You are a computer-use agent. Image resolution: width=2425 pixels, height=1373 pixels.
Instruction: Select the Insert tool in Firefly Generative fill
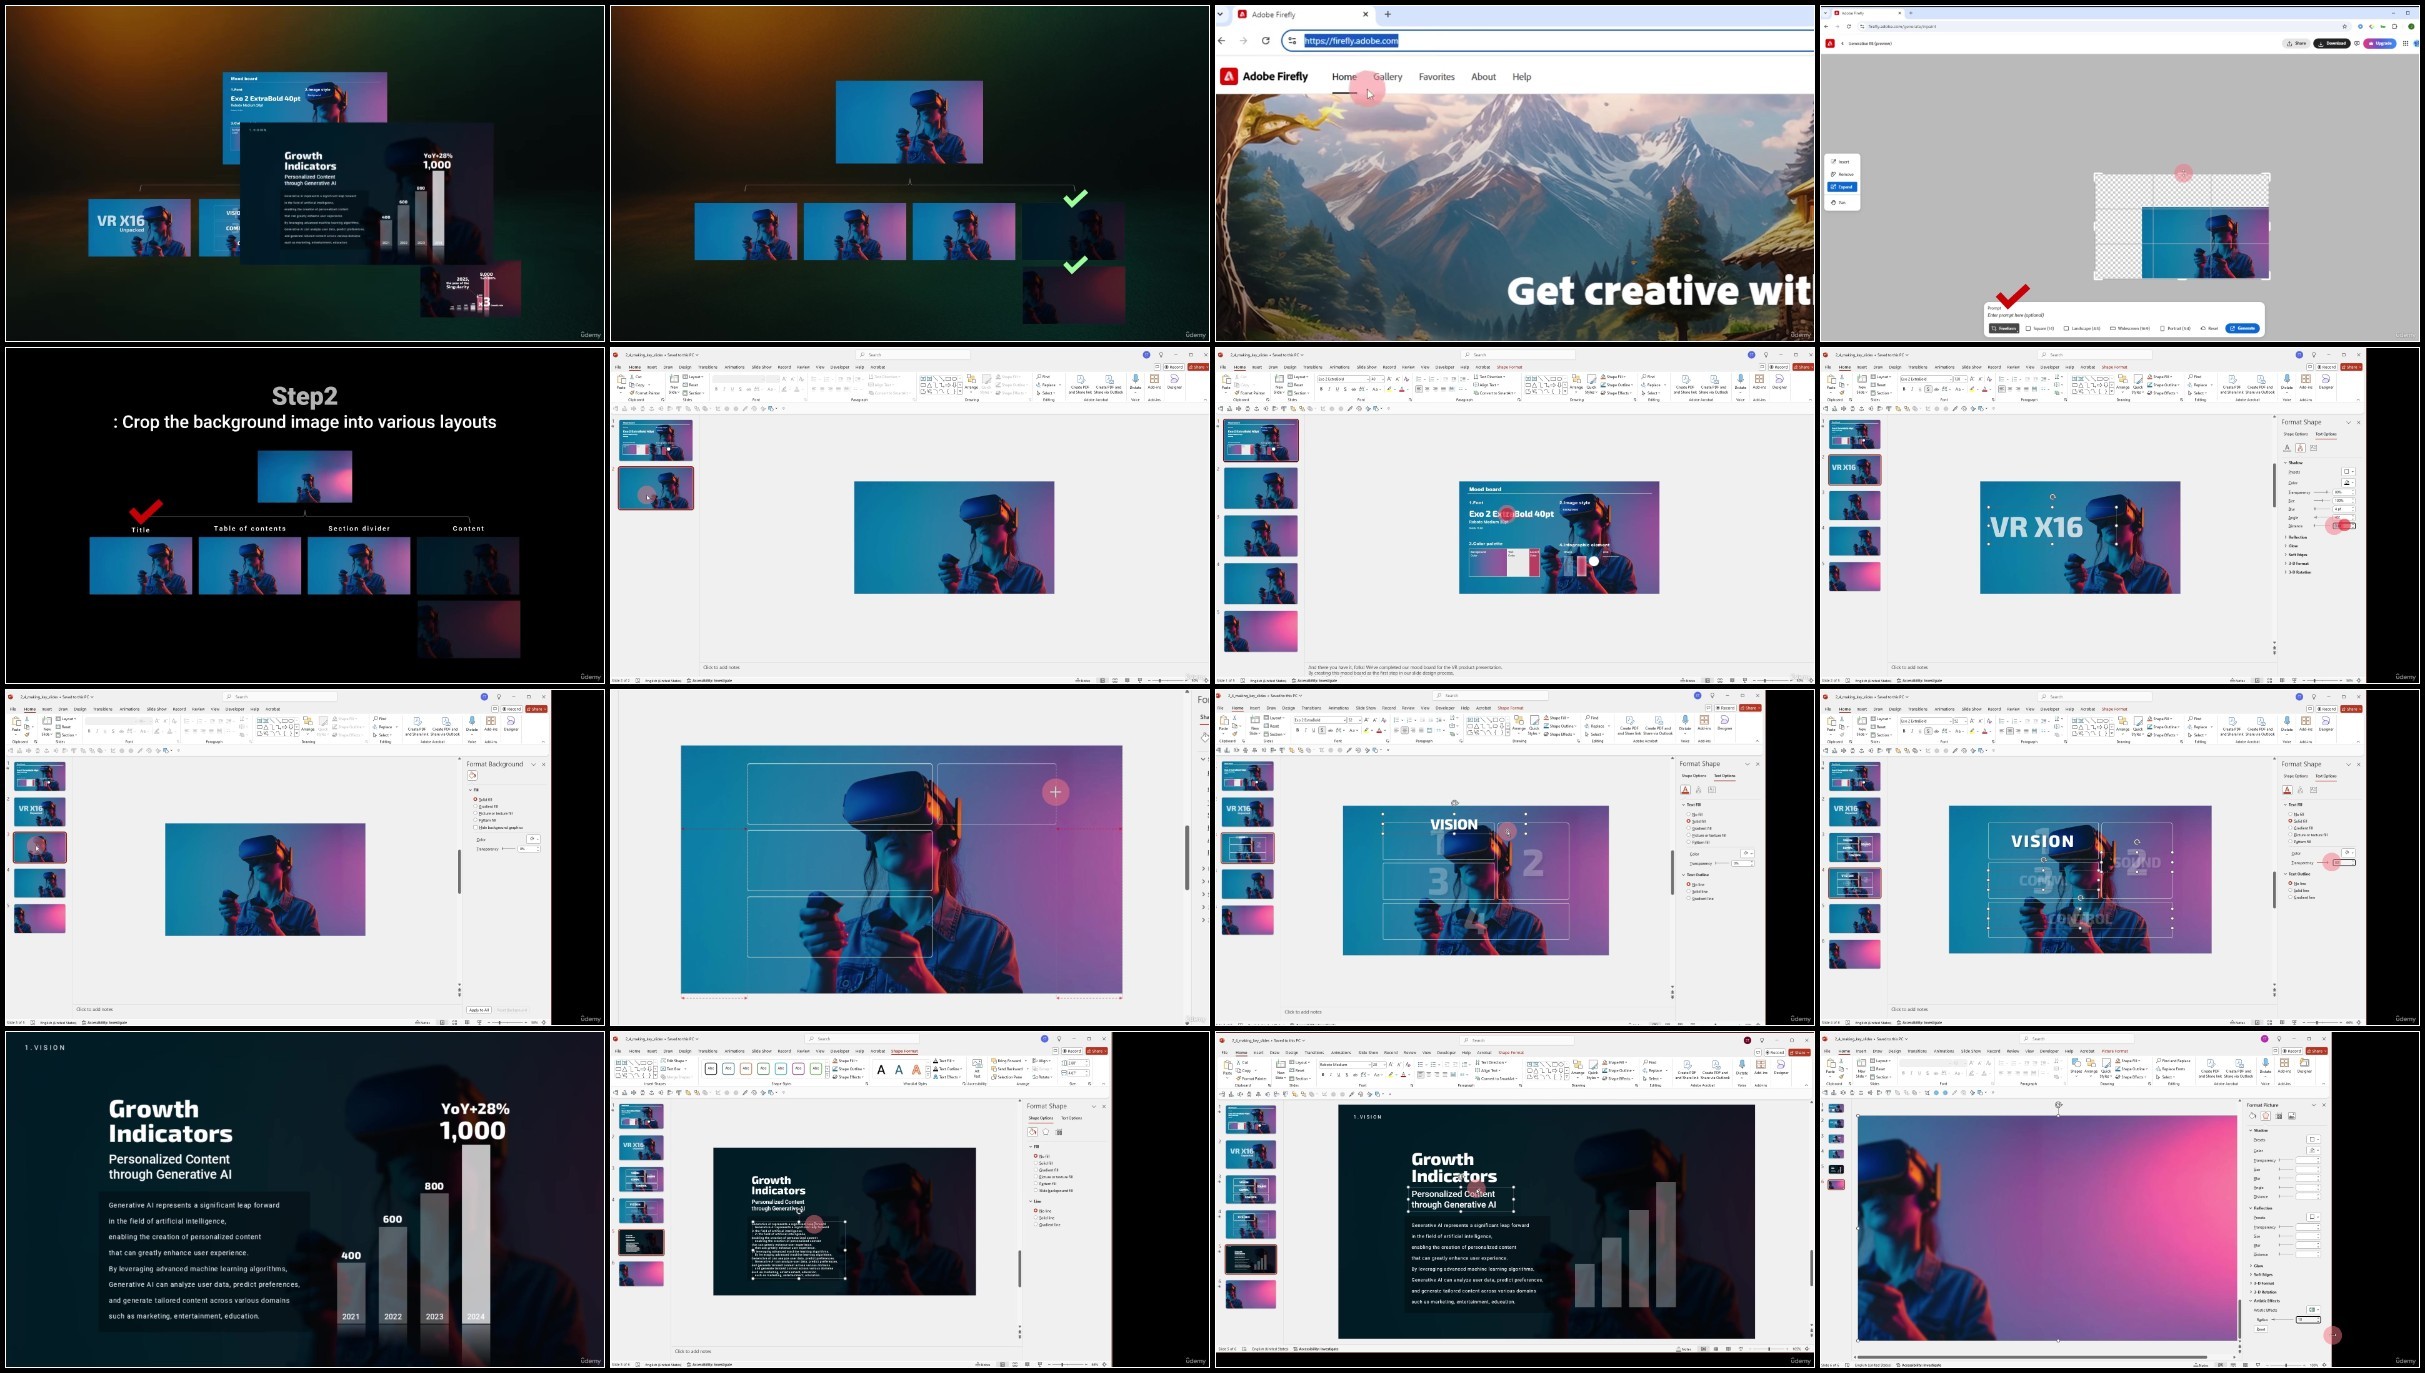tap(1841, 162)
